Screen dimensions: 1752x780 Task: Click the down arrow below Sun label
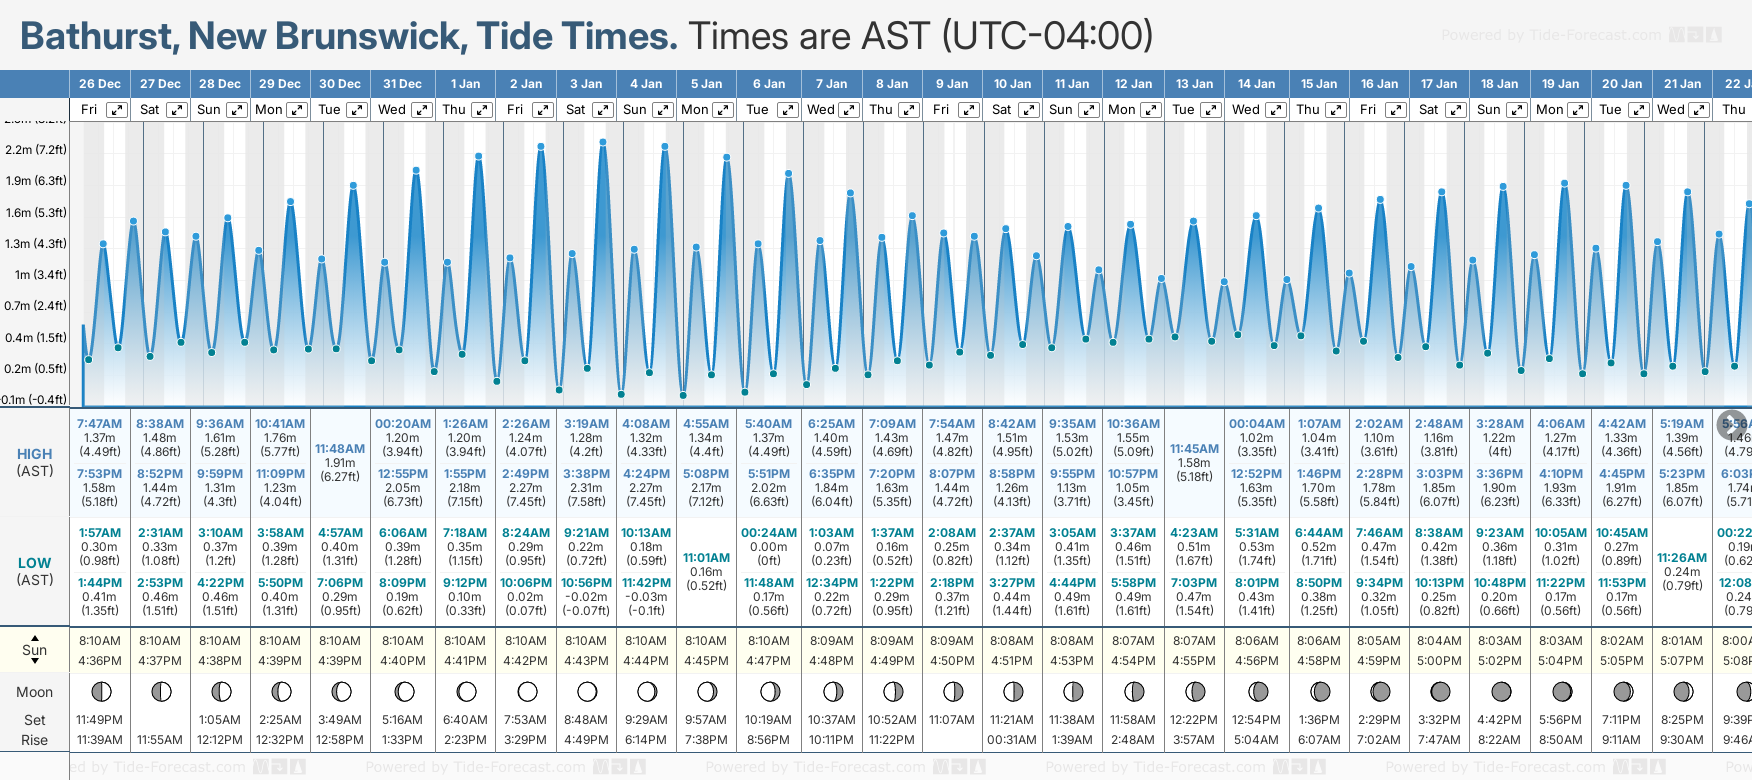tap(35, 663)
